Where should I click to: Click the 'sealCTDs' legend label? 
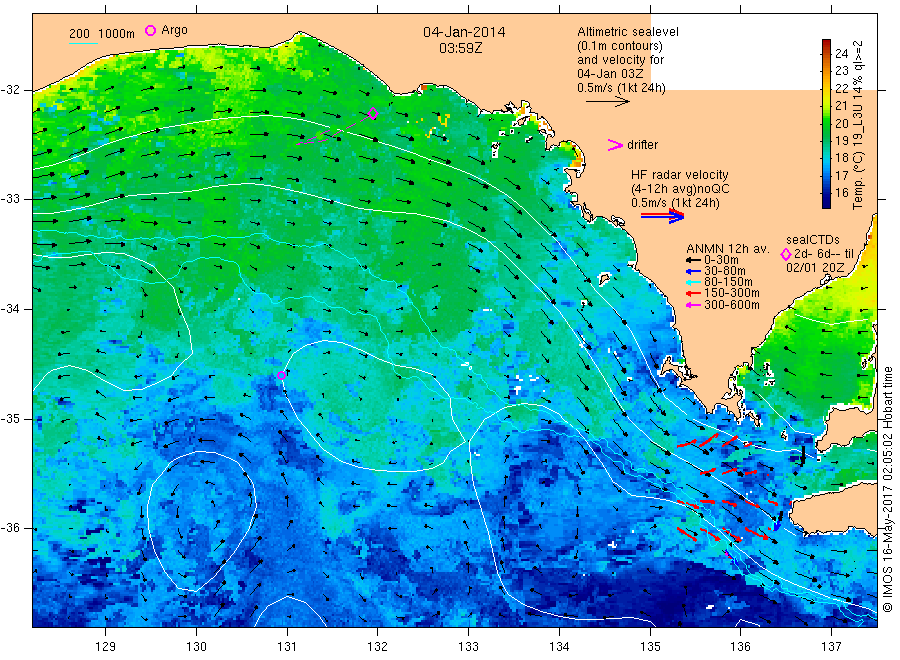tap(813, 240)
